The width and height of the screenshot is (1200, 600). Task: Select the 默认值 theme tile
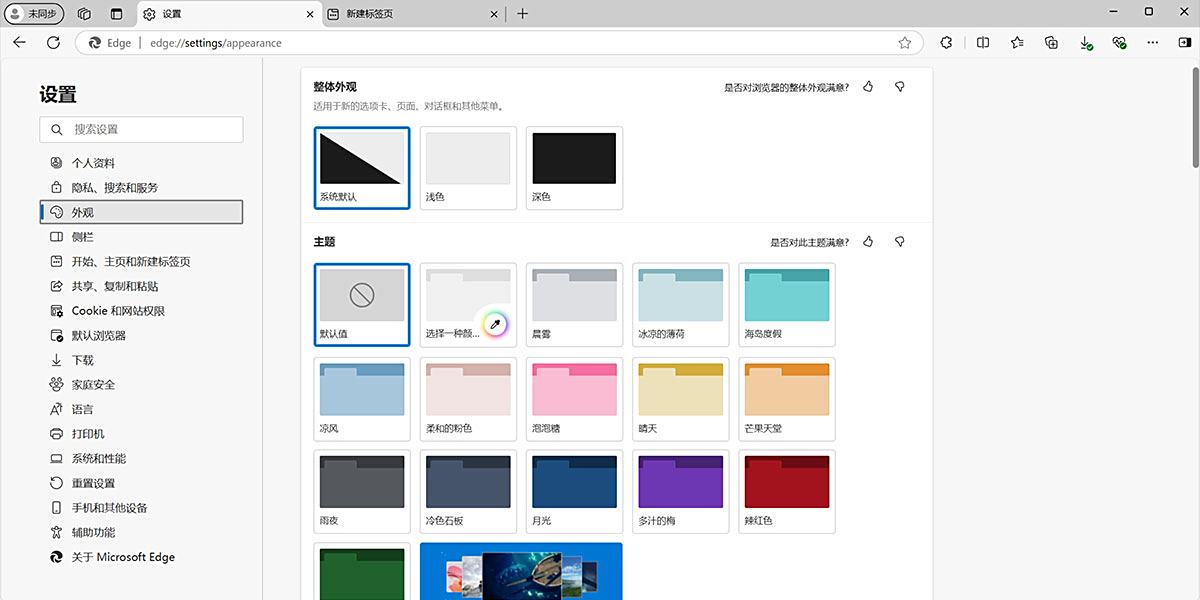[x=361, y=304]
